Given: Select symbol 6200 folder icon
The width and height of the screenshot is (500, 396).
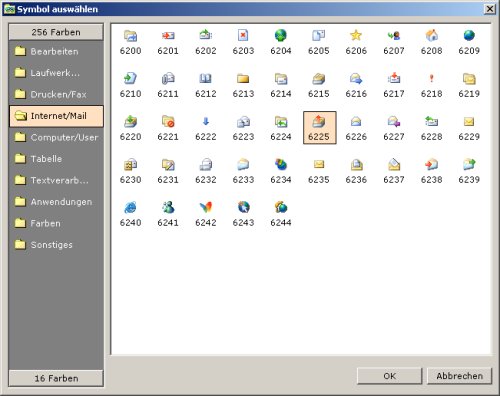Looking at the screenshot, I should (130, 35).
